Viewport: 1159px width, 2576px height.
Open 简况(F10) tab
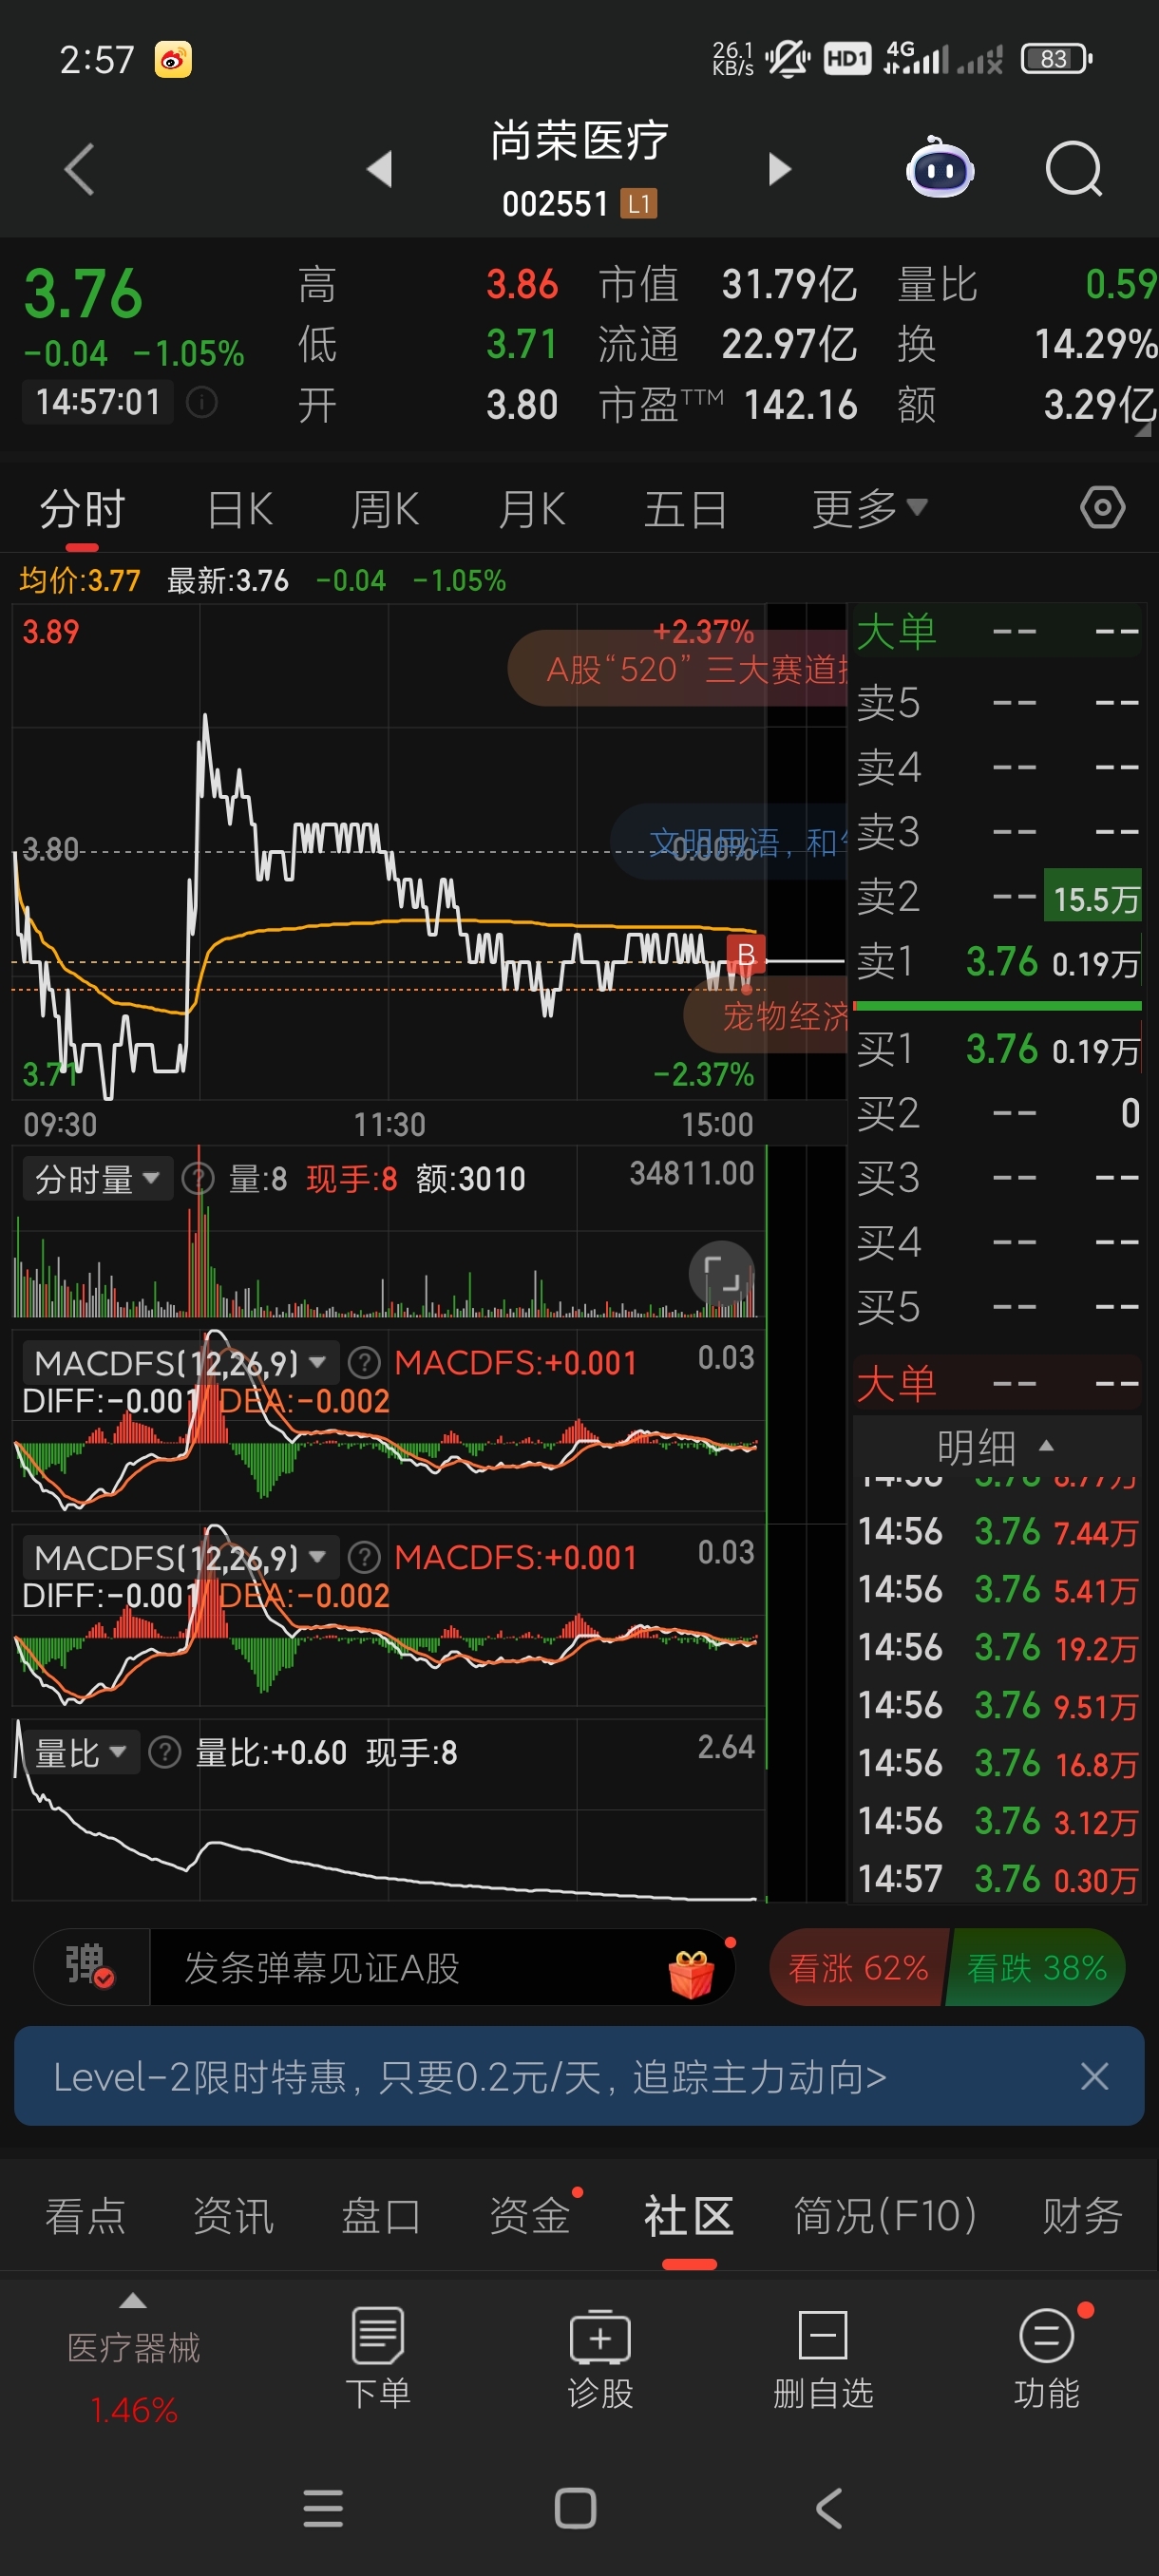tap(885, 2215)
